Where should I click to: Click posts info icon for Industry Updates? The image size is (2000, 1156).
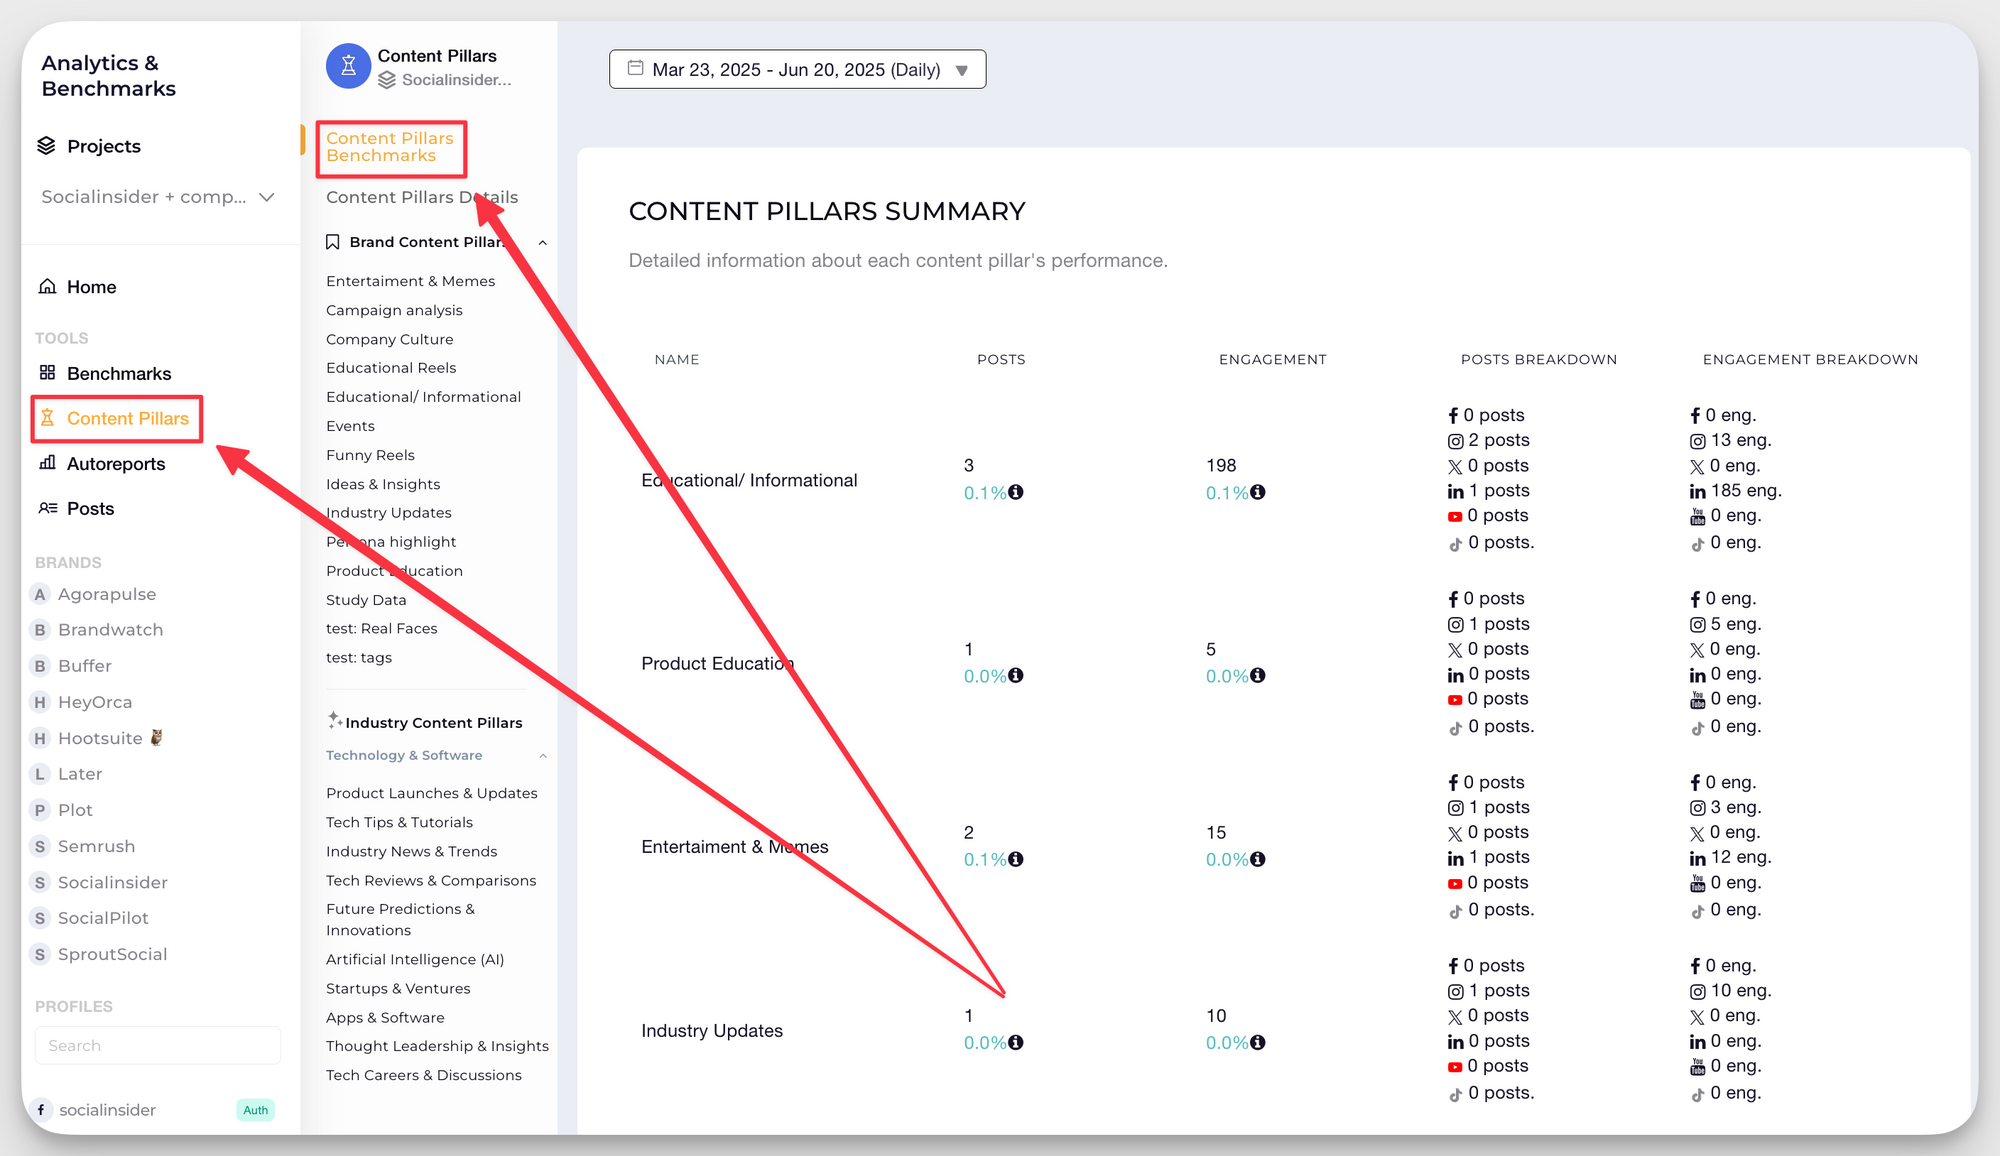[1016, 1042]
